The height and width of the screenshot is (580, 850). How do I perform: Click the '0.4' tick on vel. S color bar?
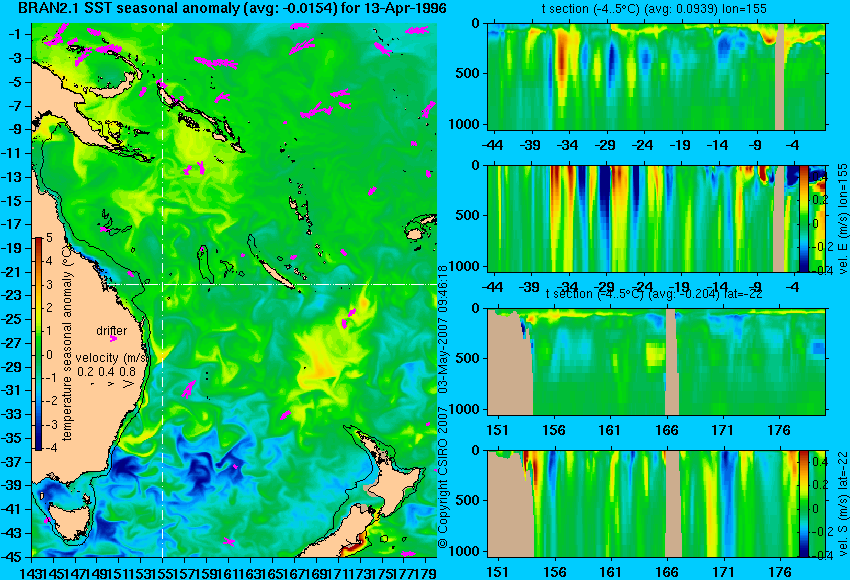(819, 461)
